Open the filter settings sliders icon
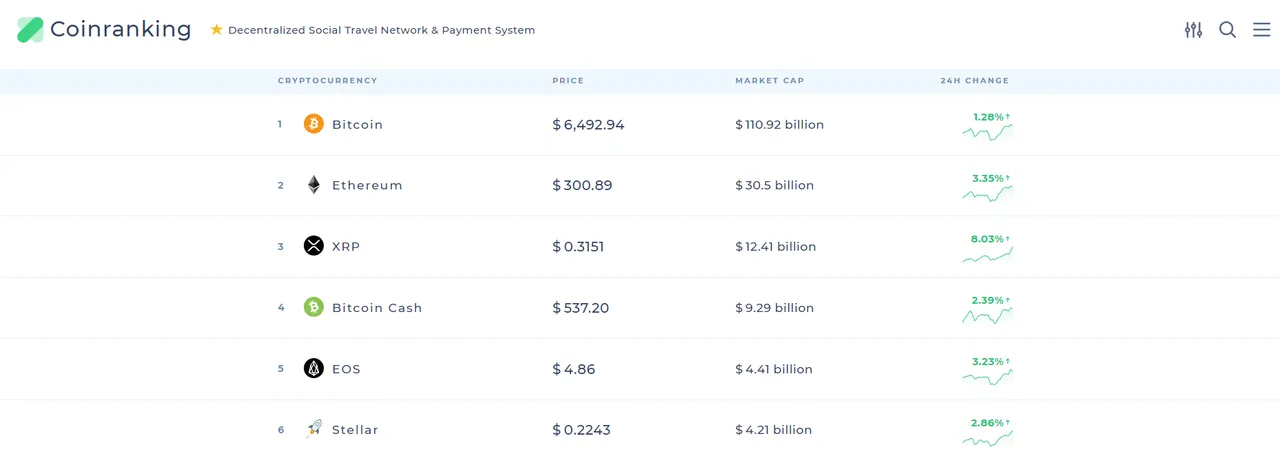Screen dimensions: 1280x458 1193,30
